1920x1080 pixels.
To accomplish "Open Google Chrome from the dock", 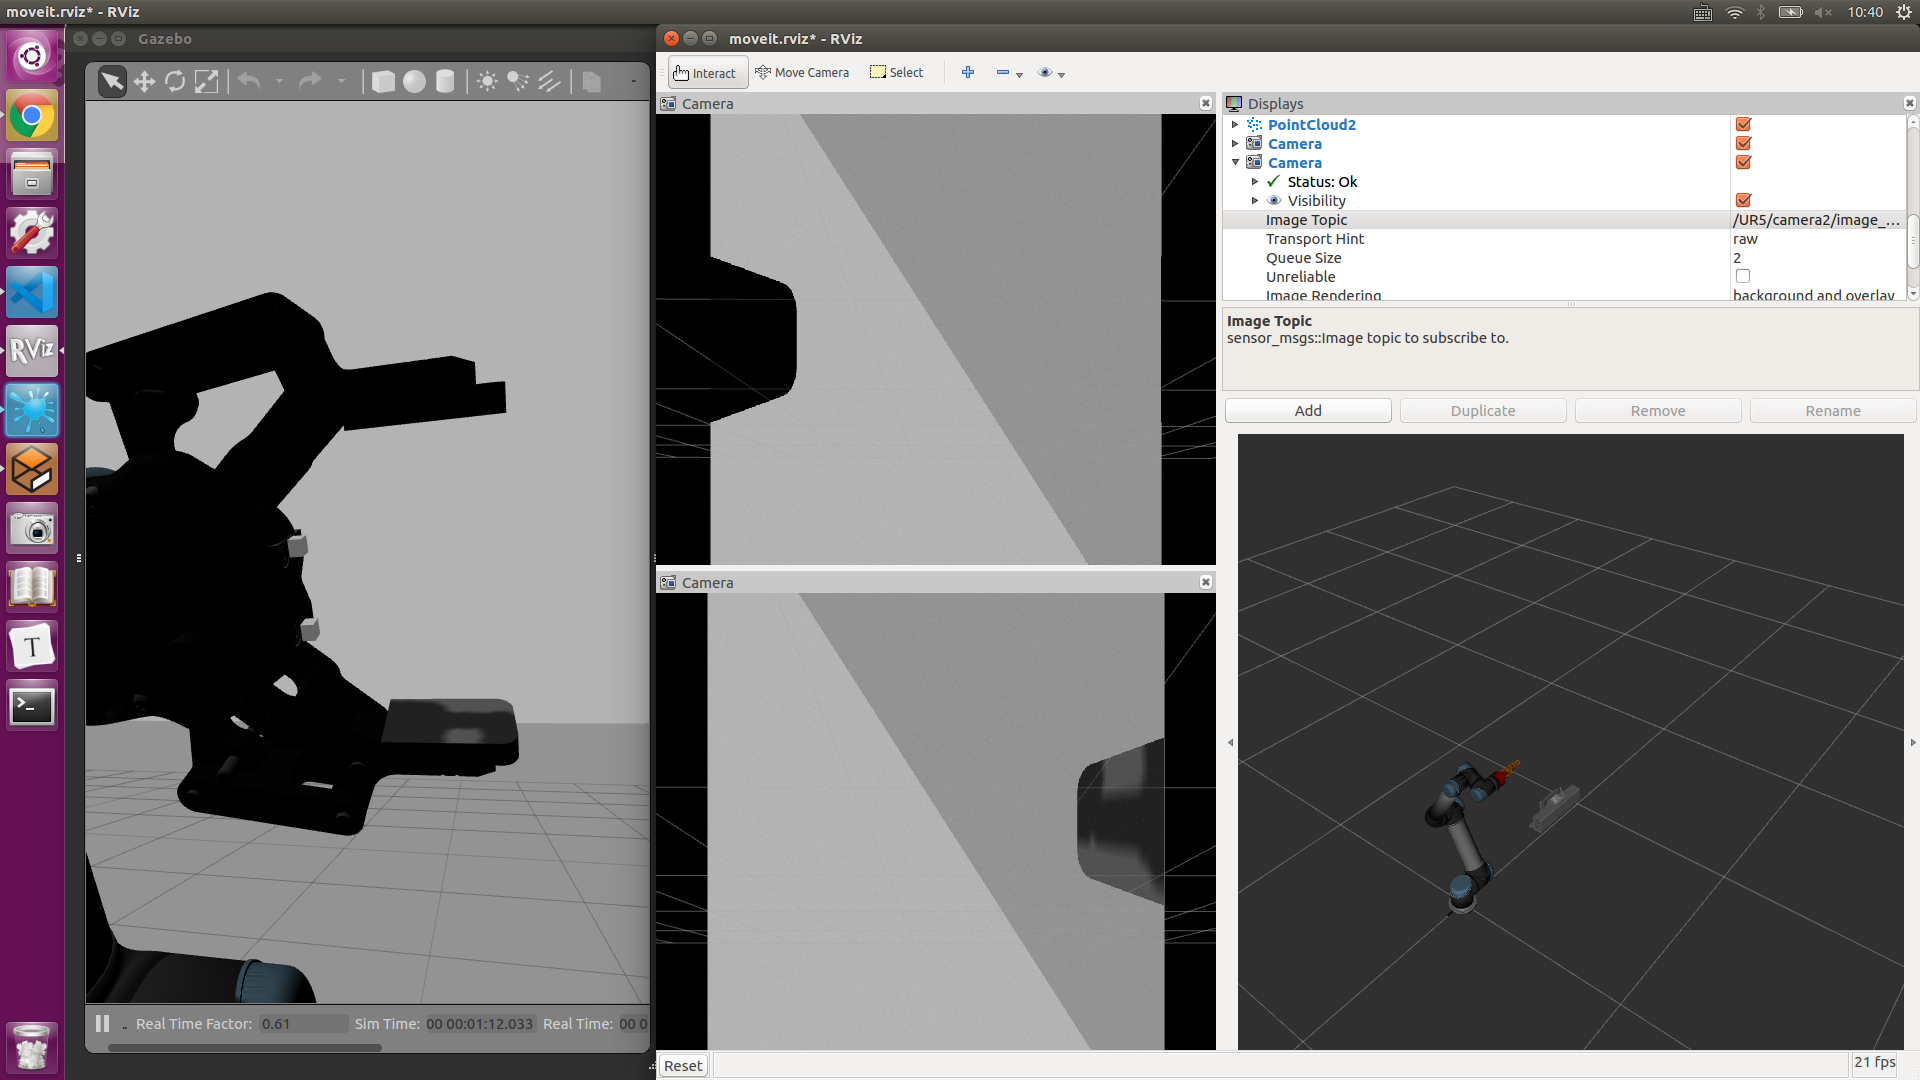I will point(32,116).
